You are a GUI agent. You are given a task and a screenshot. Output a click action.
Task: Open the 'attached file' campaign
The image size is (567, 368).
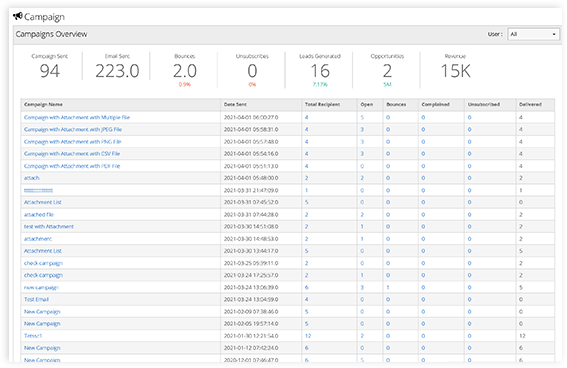[39, 215]
